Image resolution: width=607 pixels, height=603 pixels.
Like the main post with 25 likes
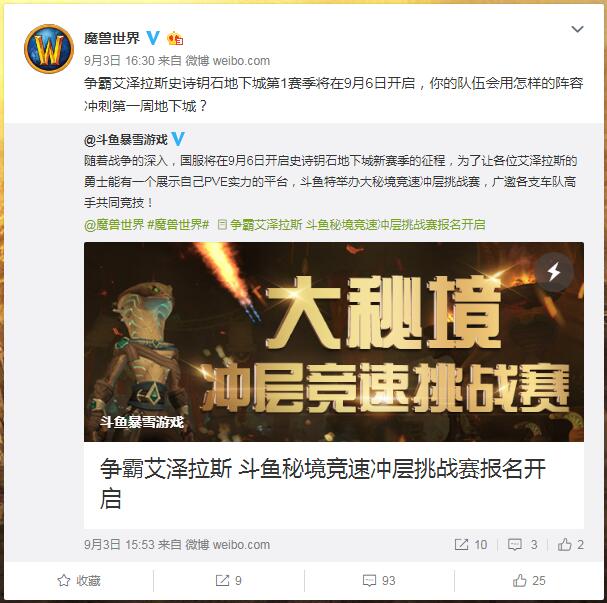click(x=529, y=581)
